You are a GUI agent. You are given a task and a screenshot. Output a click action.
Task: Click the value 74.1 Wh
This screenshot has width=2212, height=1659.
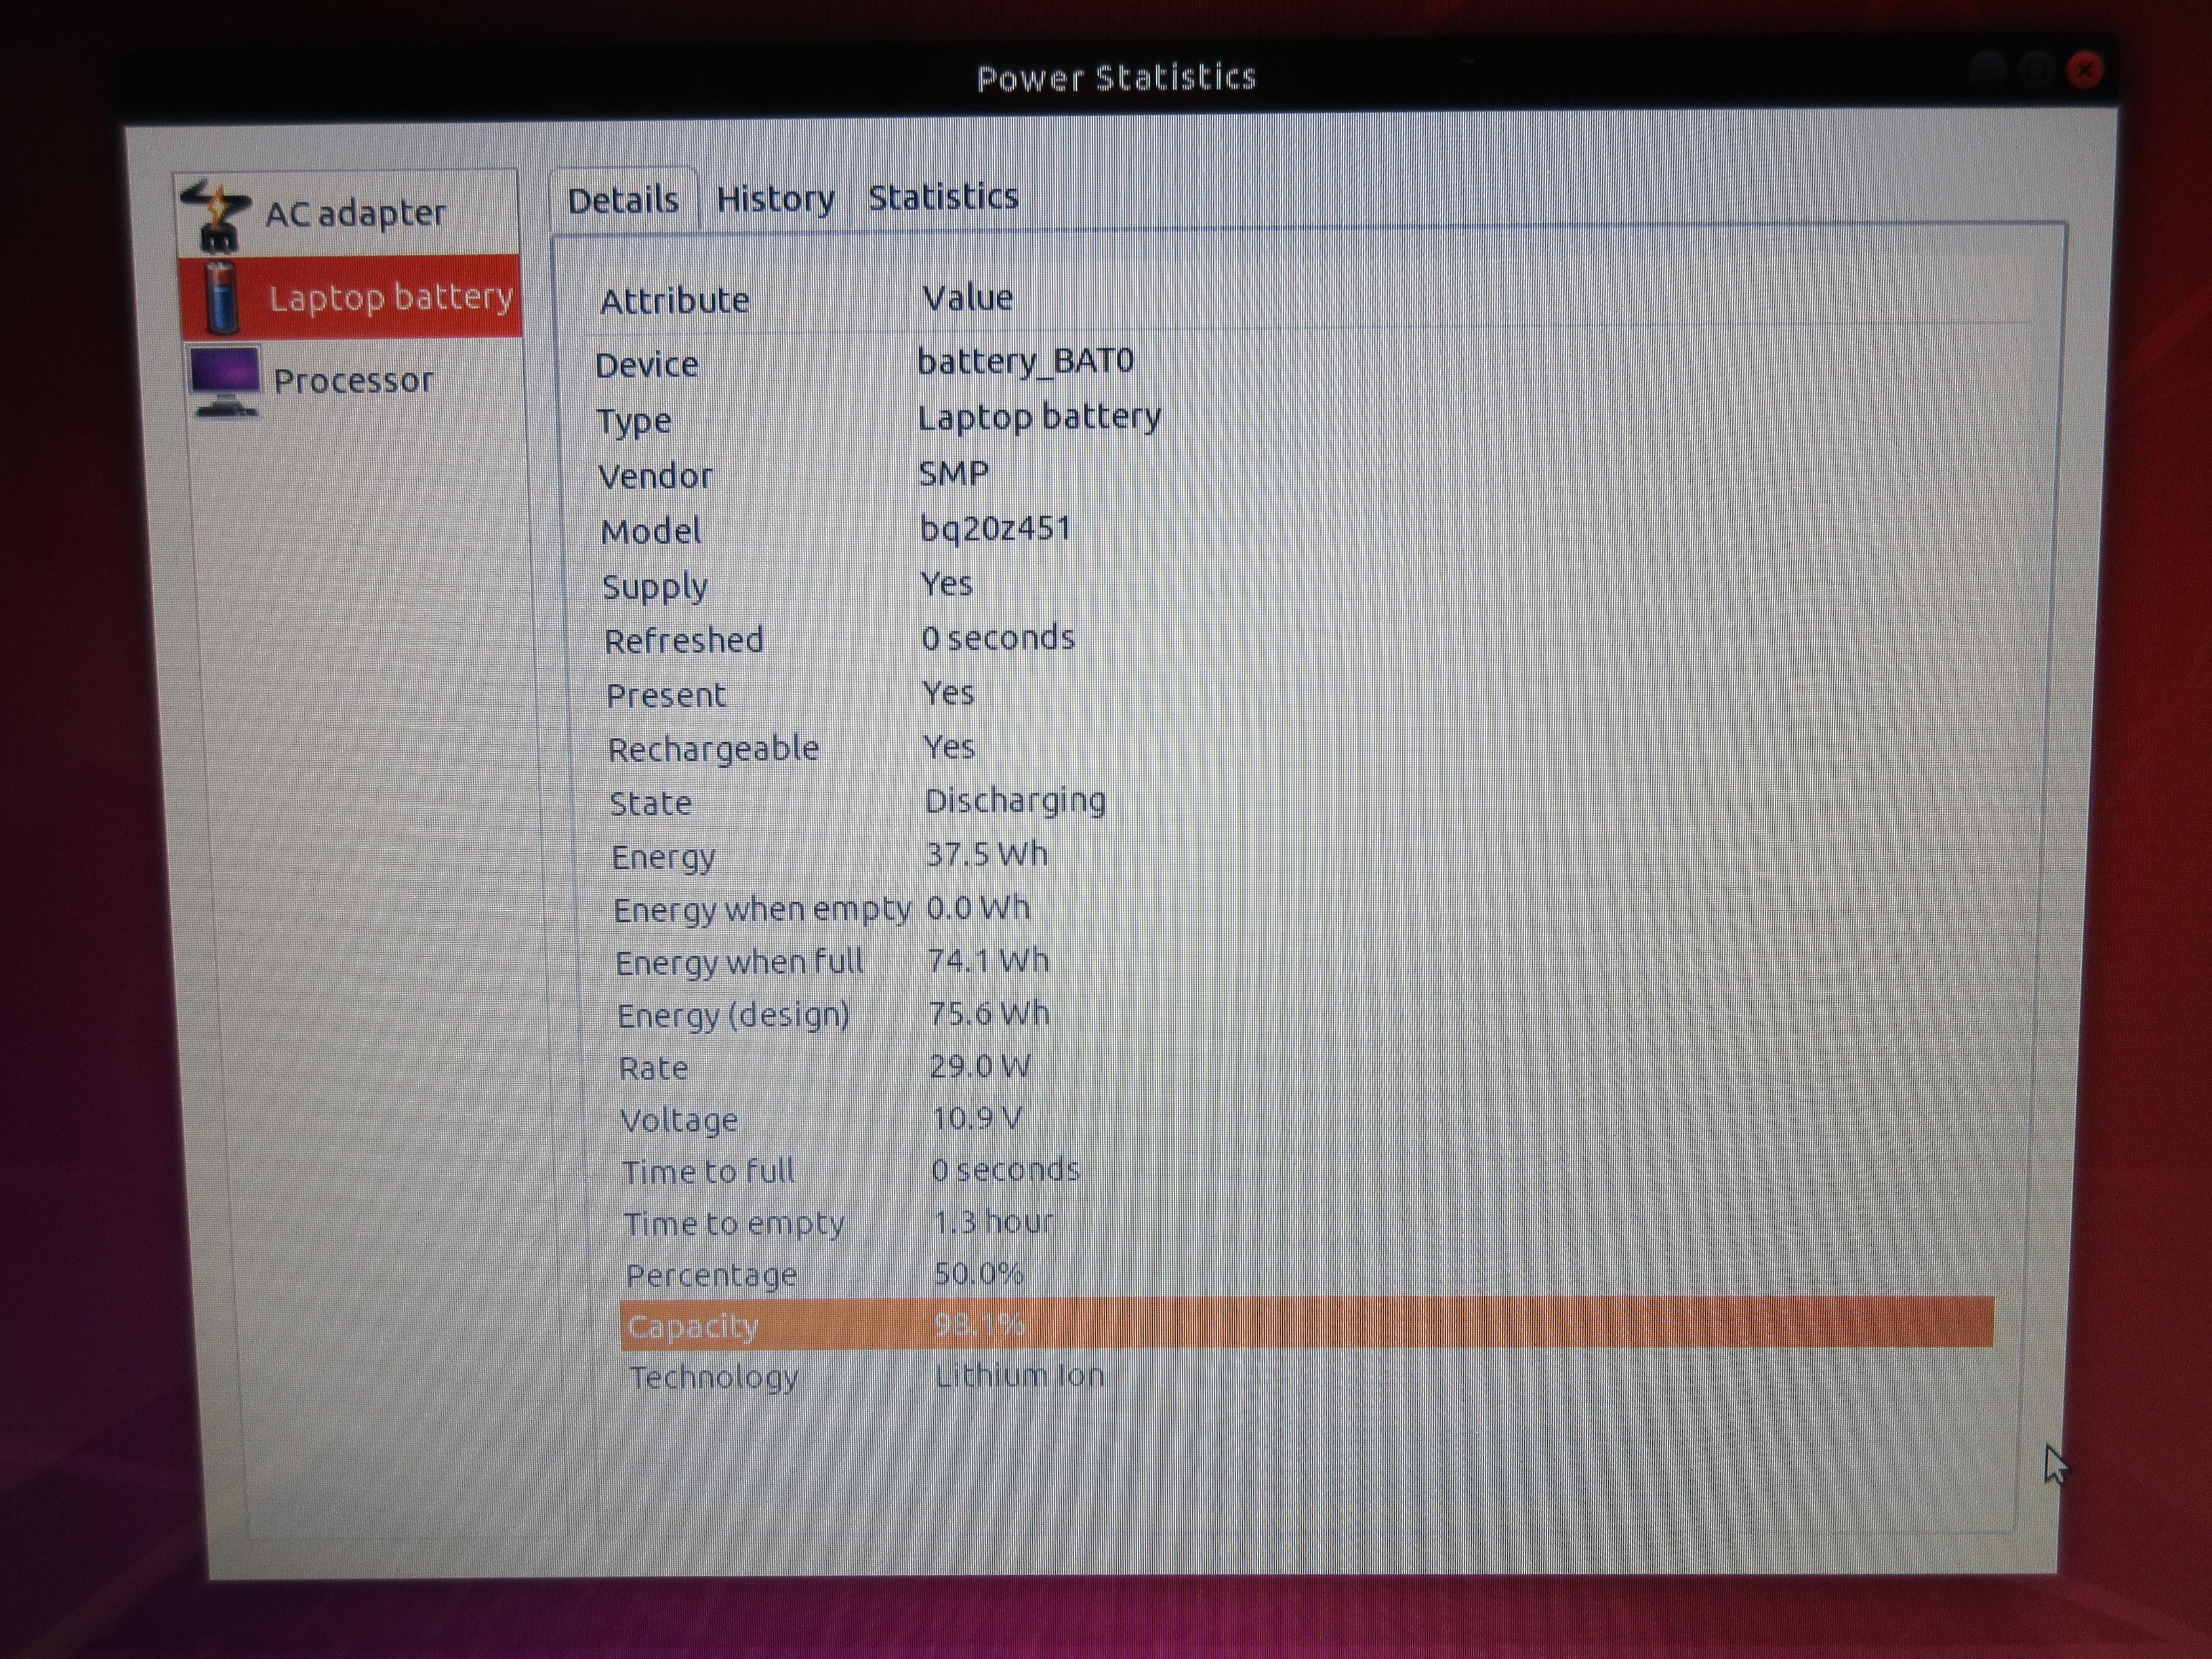tap(988, 960)
